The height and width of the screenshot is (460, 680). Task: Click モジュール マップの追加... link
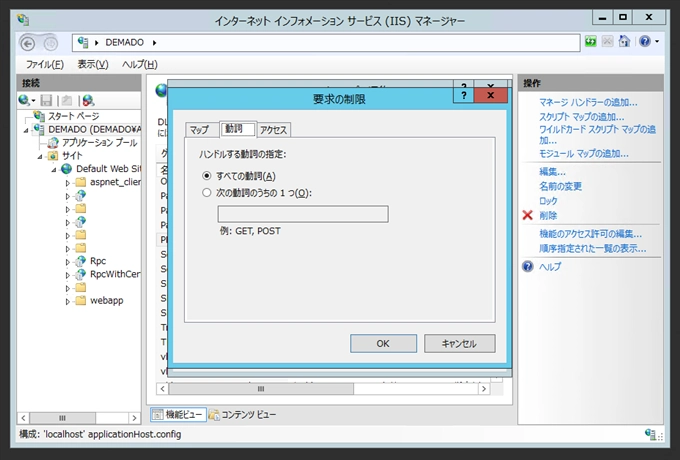tap(584, 154)
